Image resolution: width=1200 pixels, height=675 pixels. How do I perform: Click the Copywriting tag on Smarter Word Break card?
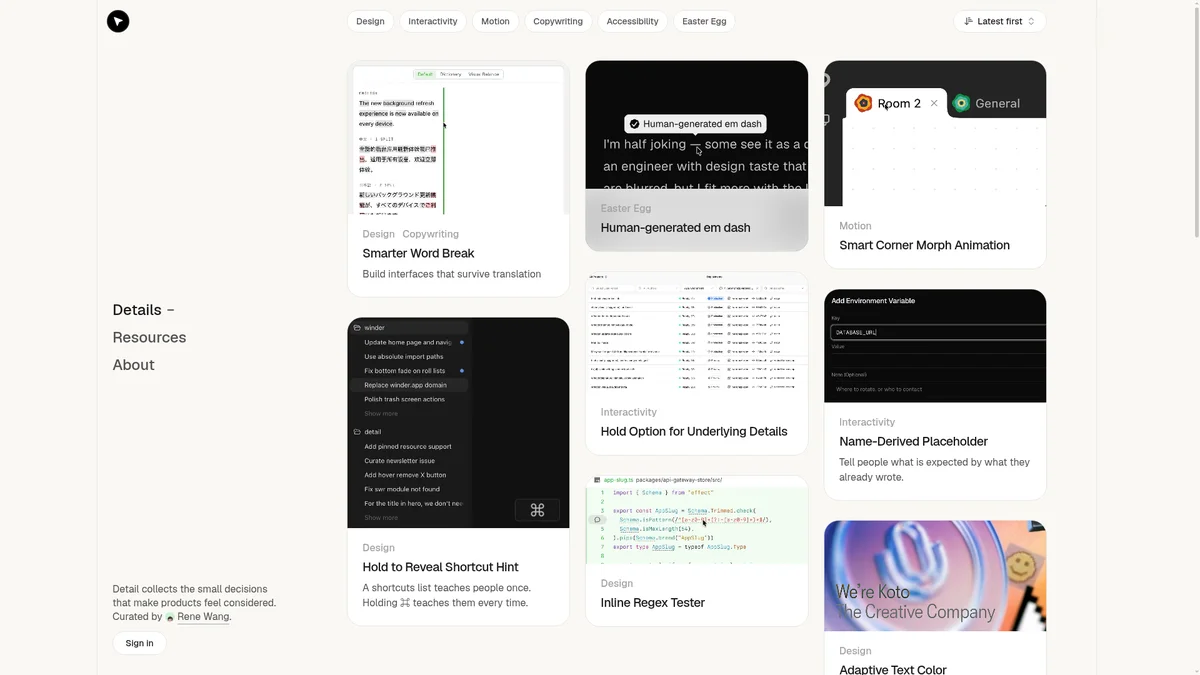click(x=431, y=234)
